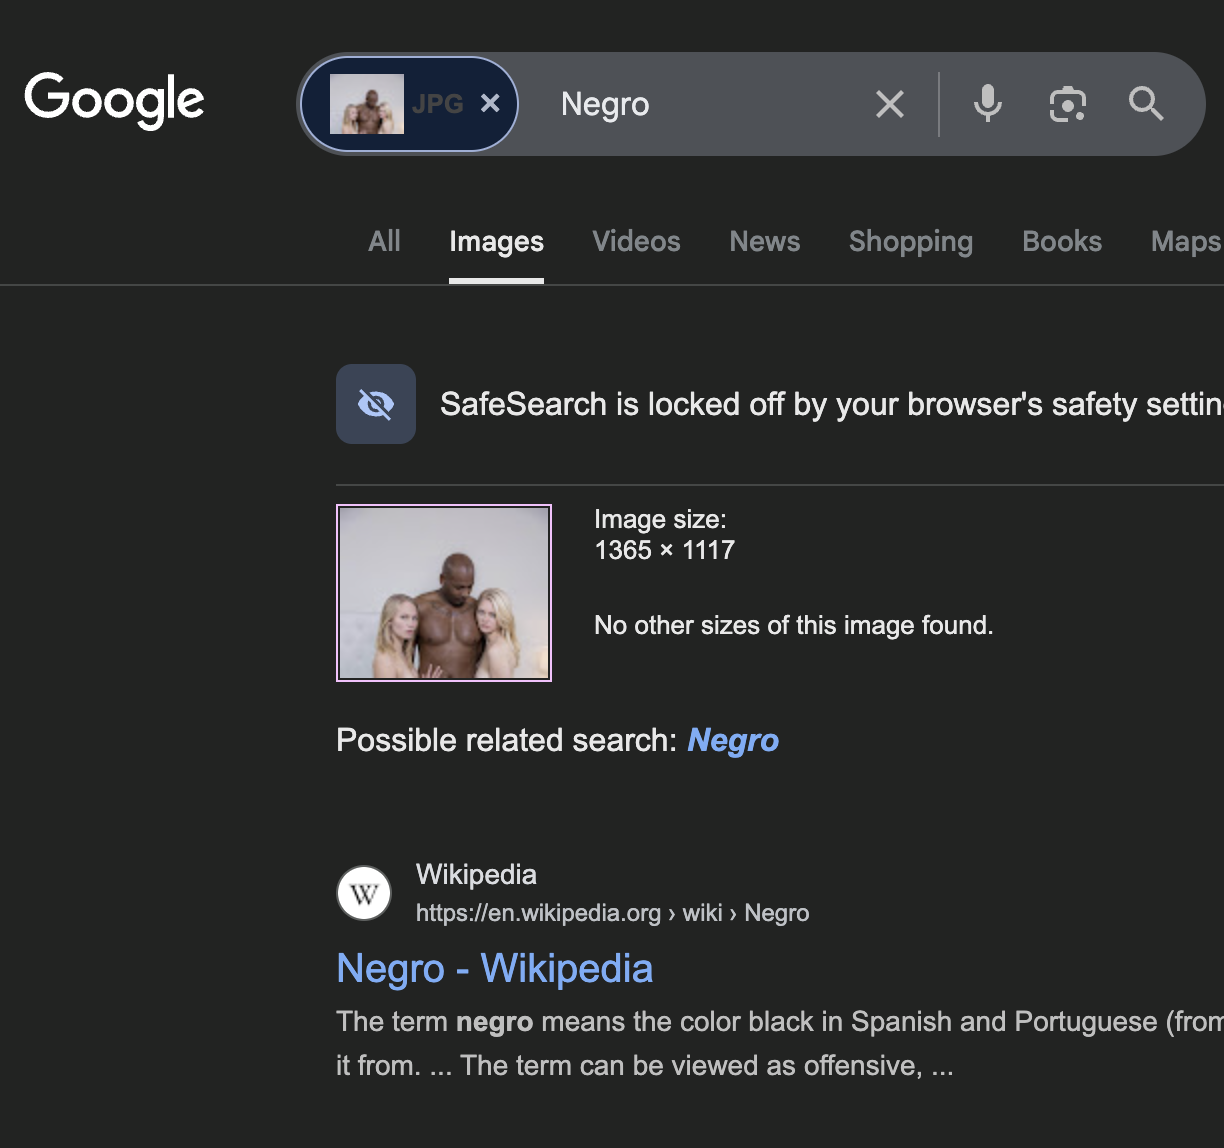1224x1148 pixels.
Task: Remove the JPG image chip from search
Action: pos(490,104)
